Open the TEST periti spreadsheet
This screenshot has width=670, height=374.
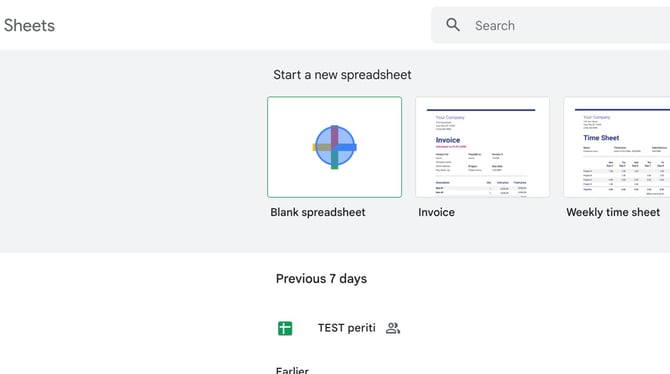pyautogui.click(x=347, y=328)
